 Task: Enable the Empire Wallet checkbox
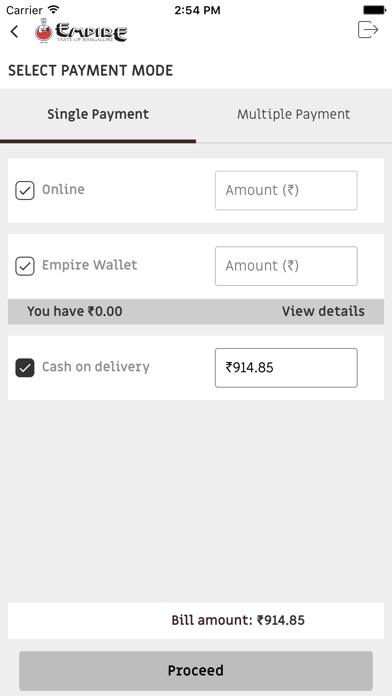25,266
